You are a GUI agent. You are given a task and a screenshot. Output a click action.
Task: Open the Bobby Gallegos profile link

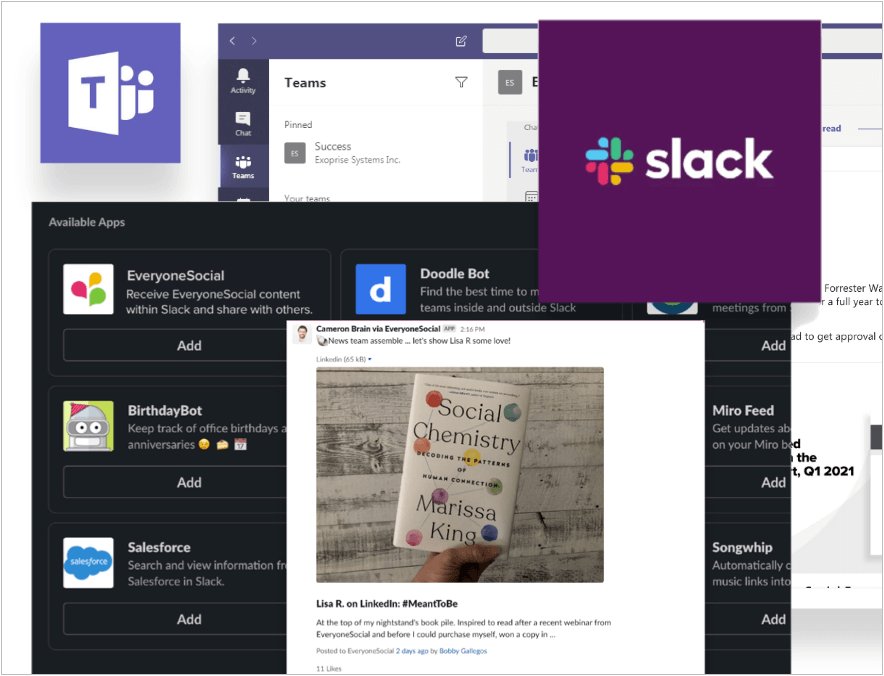point(463,651)
